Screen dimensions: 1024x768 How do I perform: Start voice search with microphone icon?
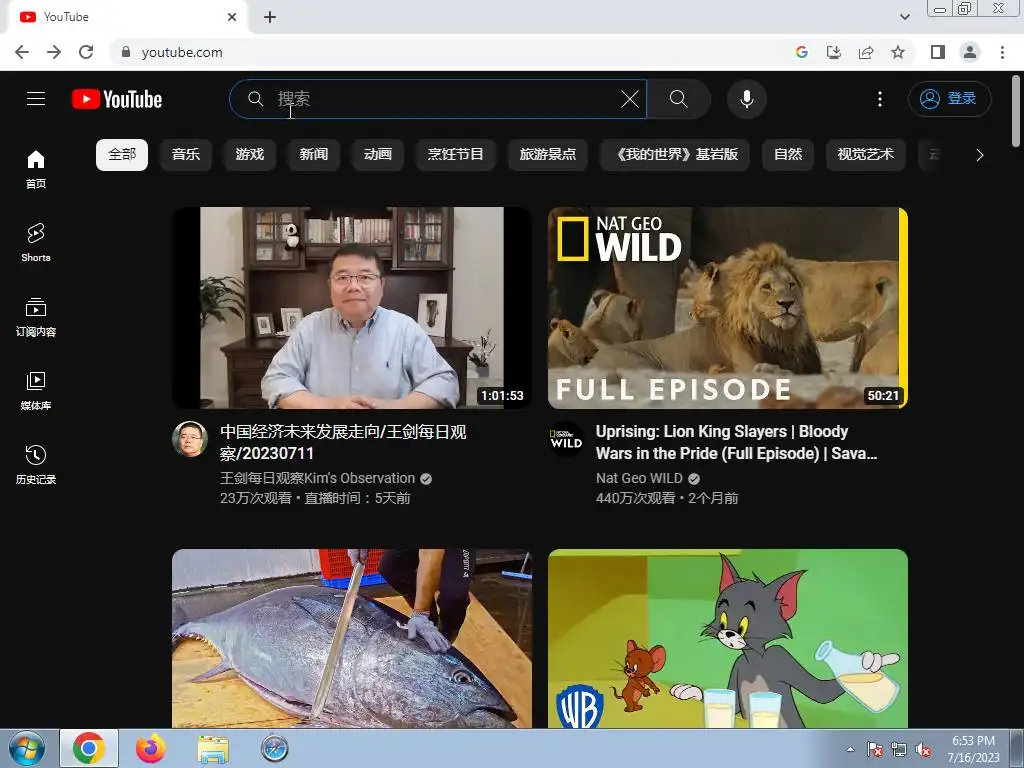click(746, 99)
